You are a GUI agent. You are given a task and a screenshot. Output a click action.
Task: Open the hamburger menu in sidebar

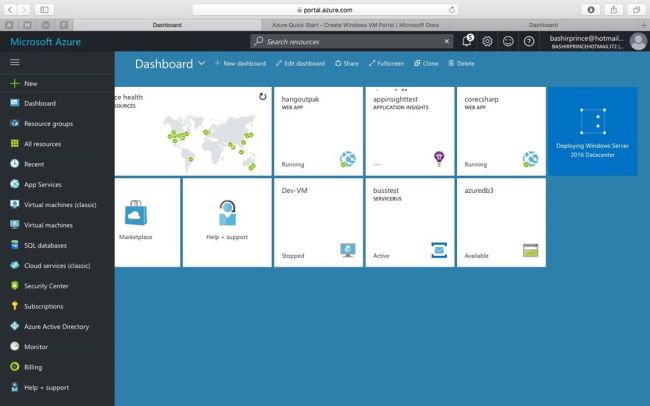pyautogui.click(x=15, y=62)
